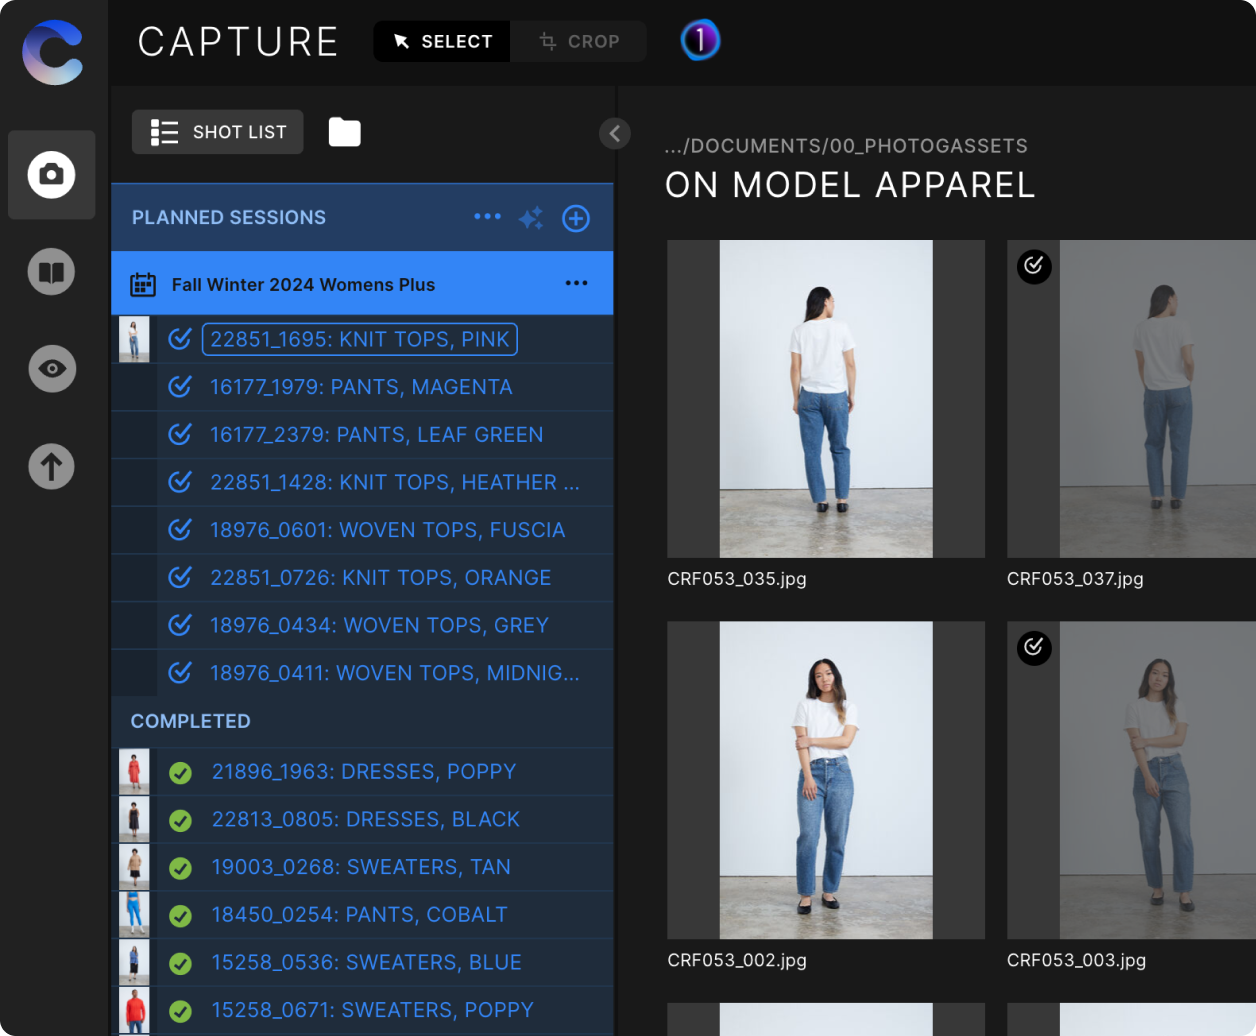
Task: Toggle the check badge on CRF053_037.jpg
Action: point(1034,267)
